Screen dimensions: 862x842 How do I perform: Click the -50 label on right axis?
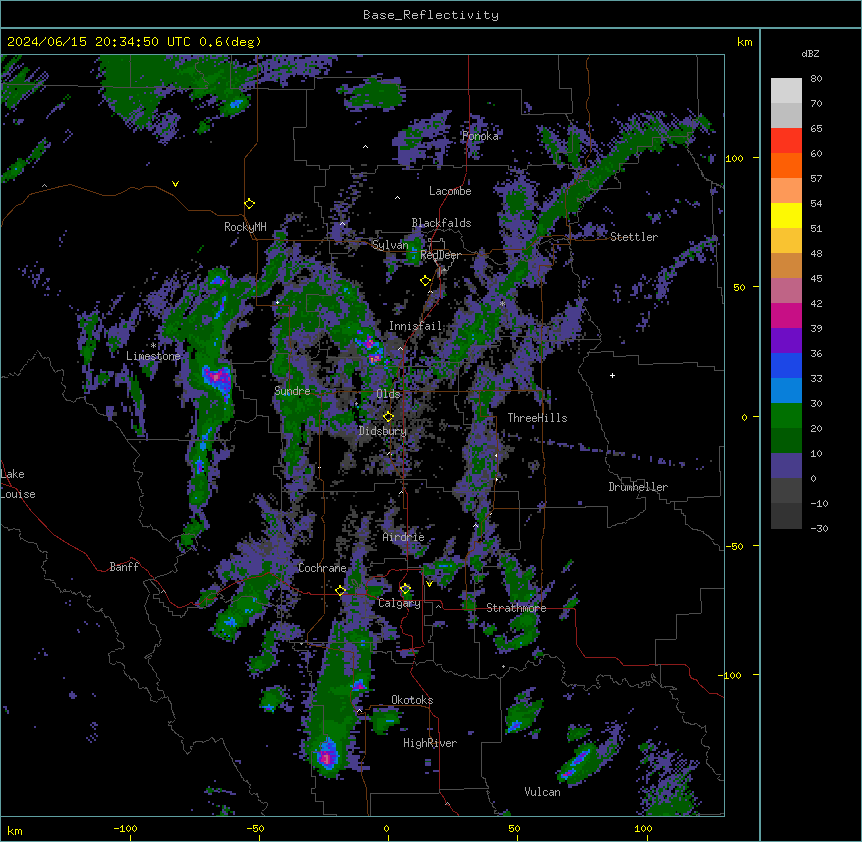[734, 546]
